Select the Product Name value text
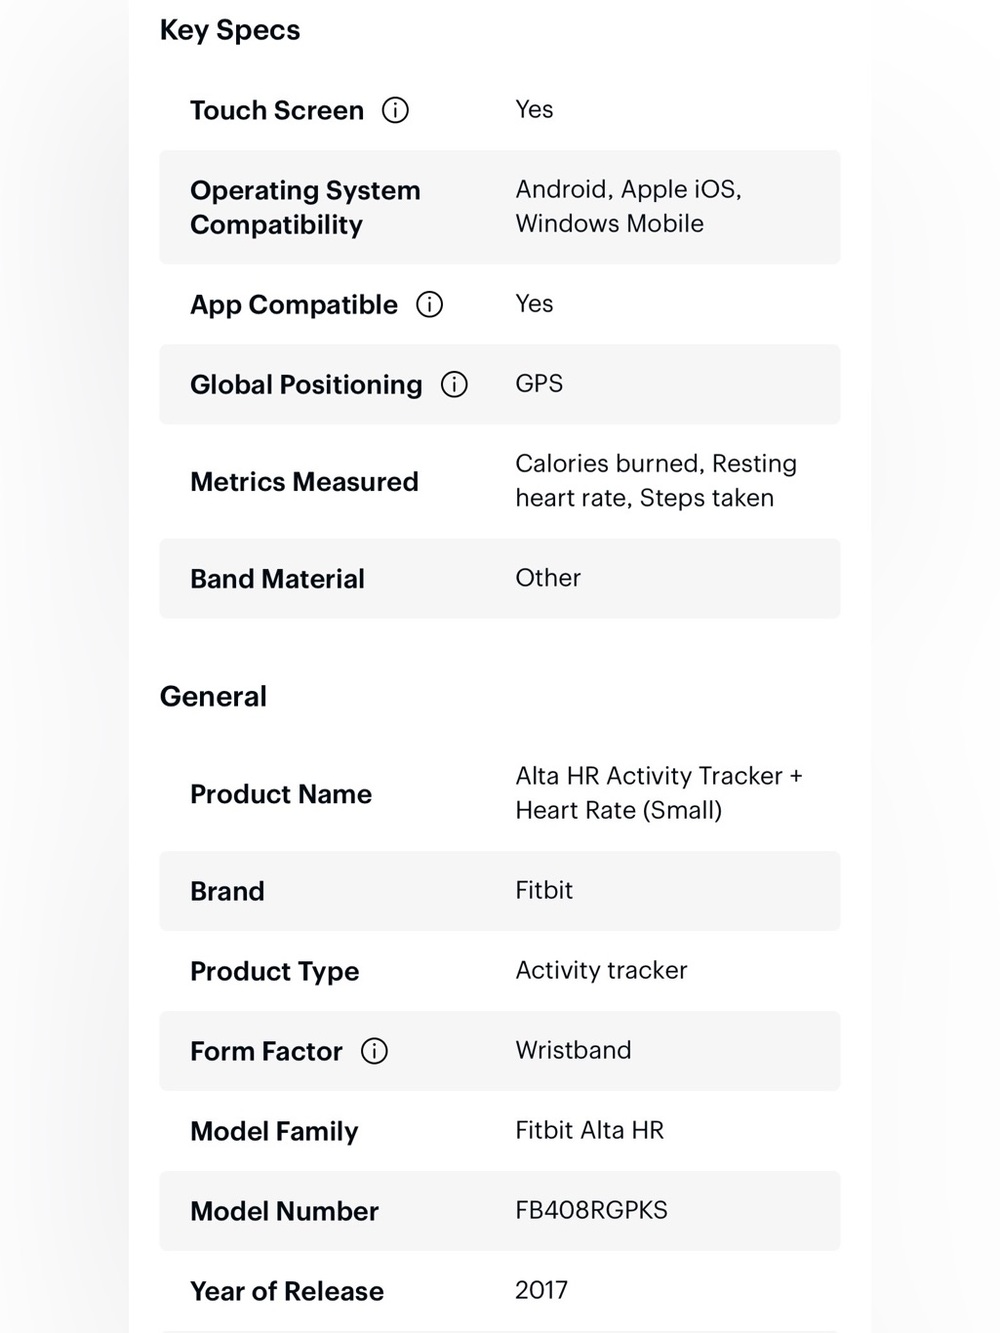Image resolution: width=1000 pixels, height=1333 pixels. pyautogui.click(x=659, y=793)
